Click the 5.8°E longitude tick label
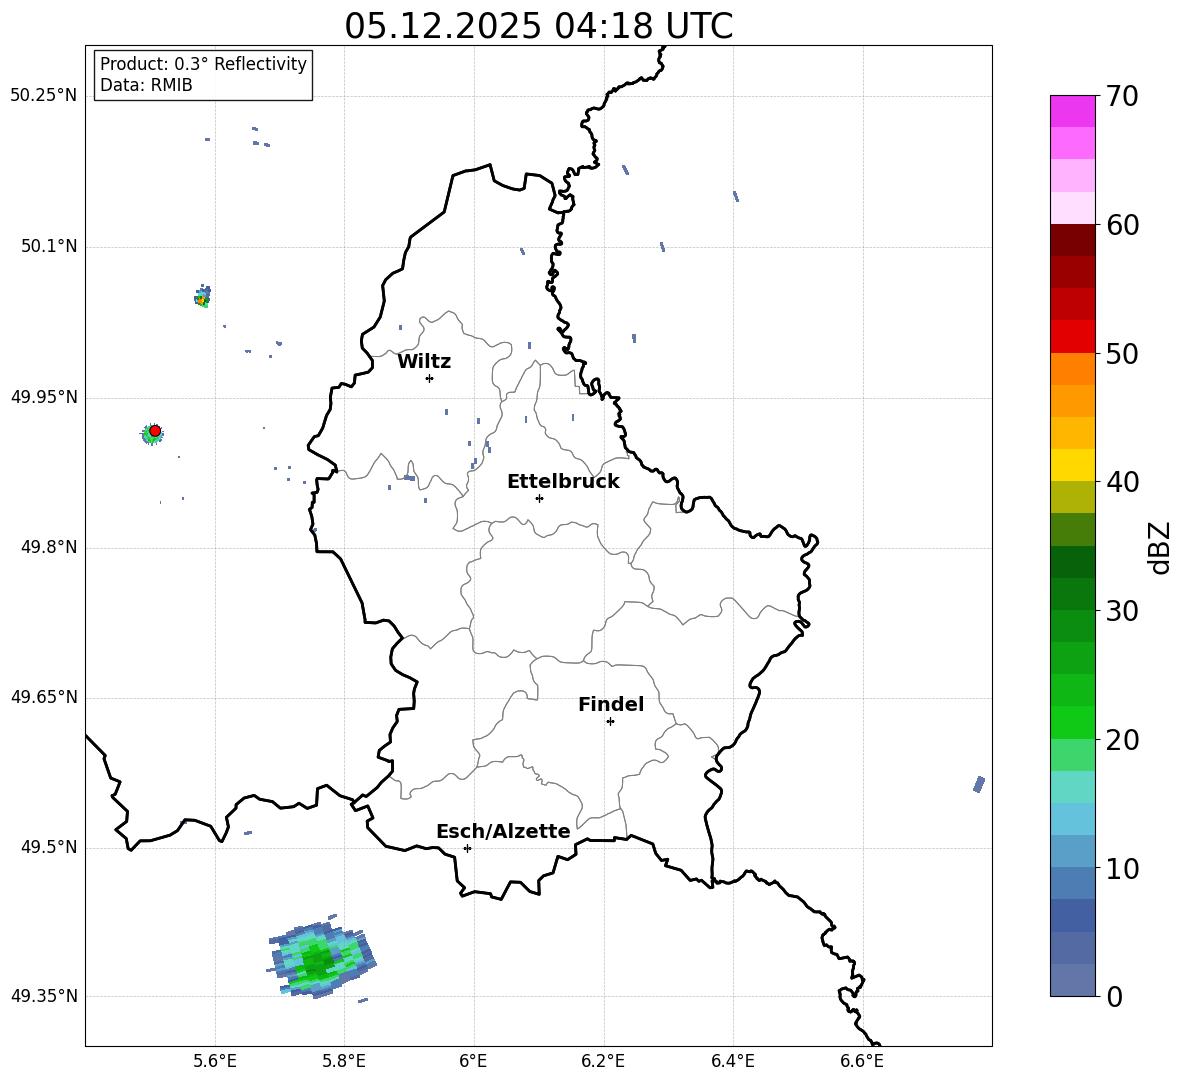 click(344, 1061)
